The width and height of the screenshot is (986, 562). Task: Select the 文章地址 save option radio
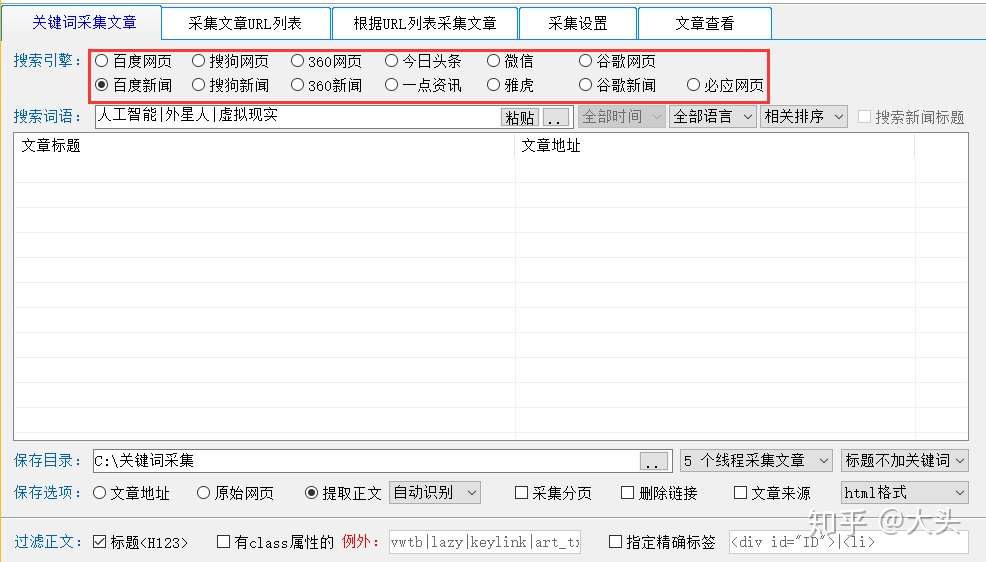pyautogui.click(x=99, y=493)
